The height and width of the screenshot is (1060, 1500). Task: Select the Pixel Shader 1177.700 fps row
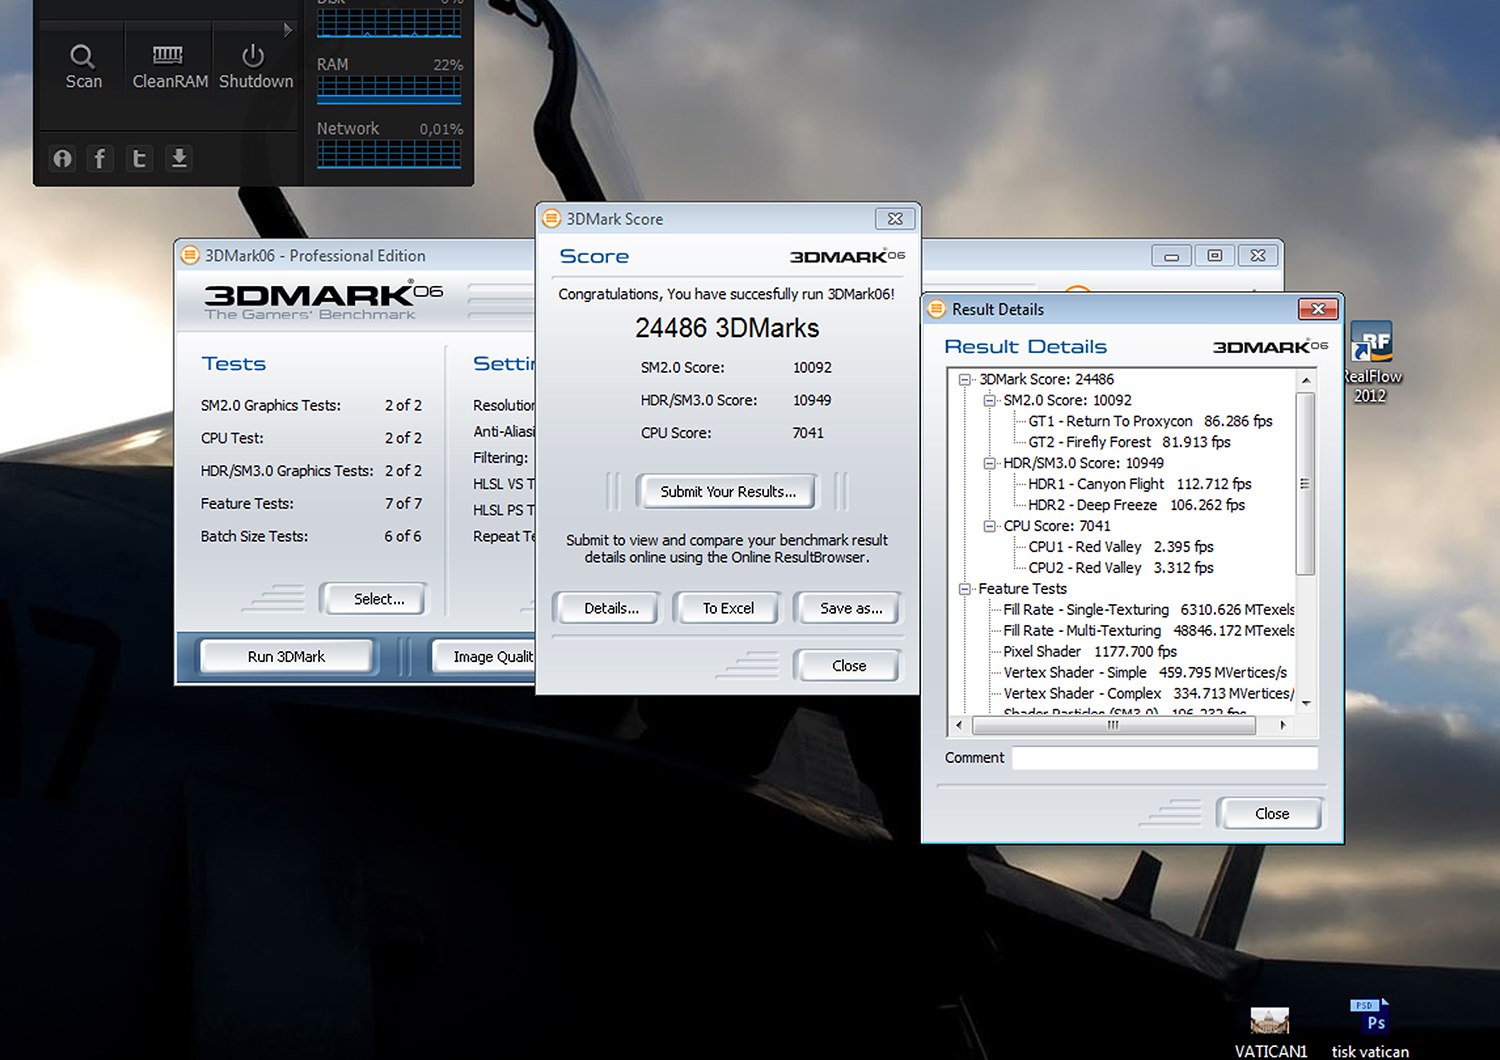point(1090,652)
